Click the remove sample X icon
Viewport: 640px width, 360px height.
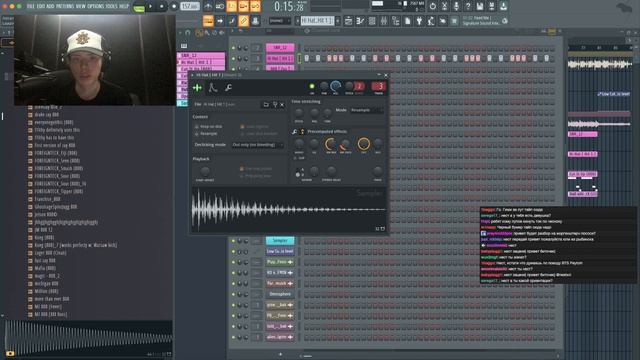[x=282, y=104]
